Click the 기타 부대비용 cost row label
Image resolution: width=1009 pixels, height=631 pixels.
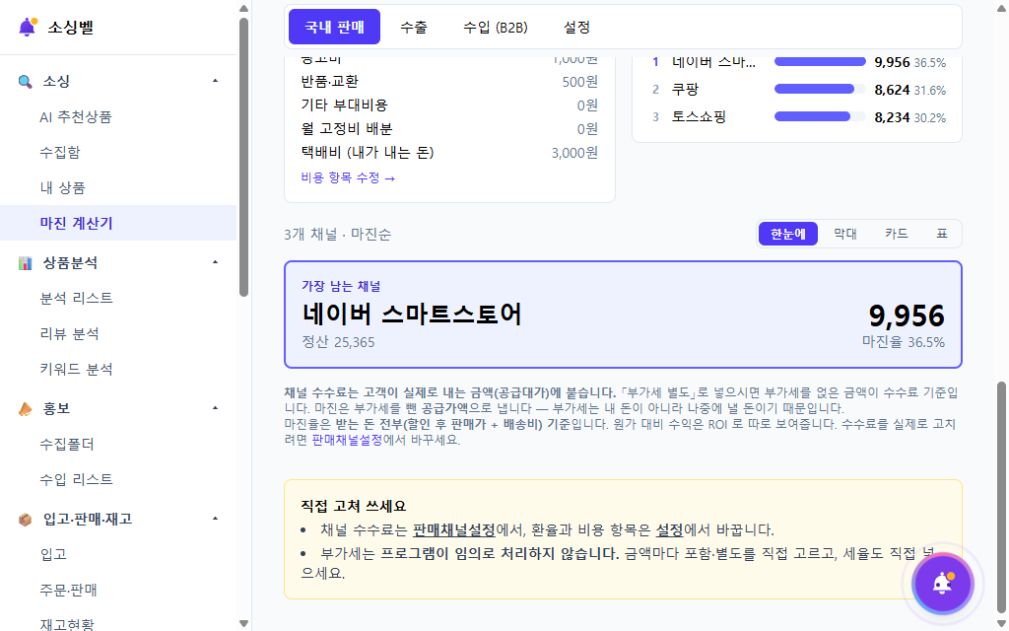(344, 105)
